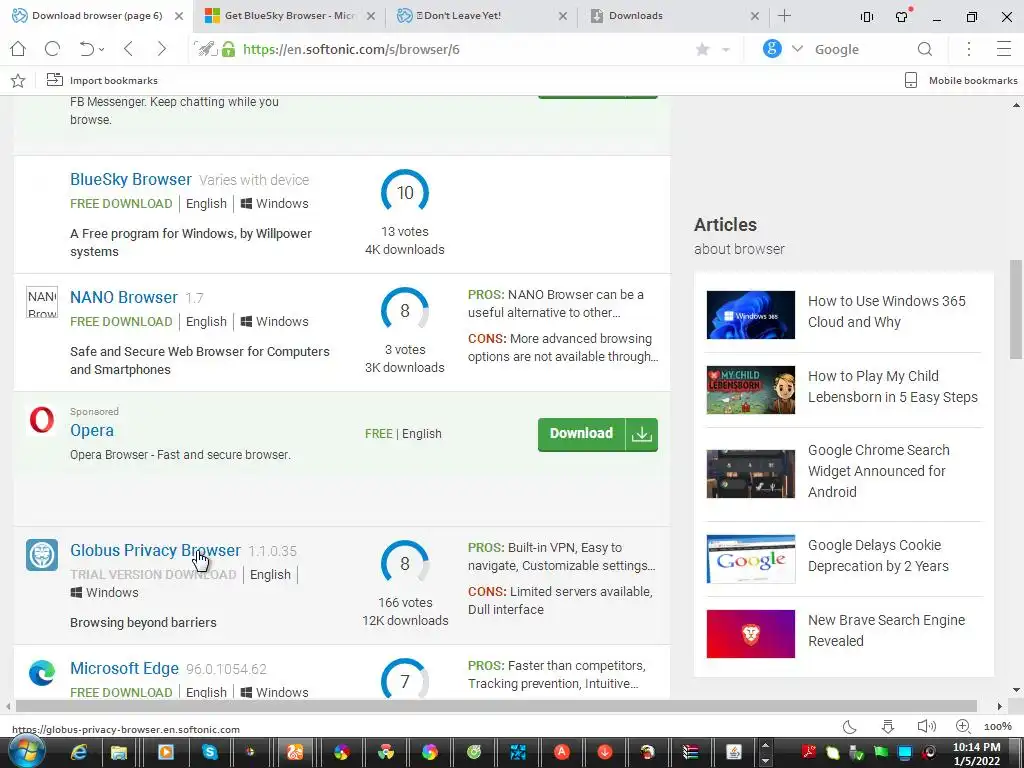Click the sidebar toggle icon in the title bar
Viewport: 1024px width, 768px height.
867,17
